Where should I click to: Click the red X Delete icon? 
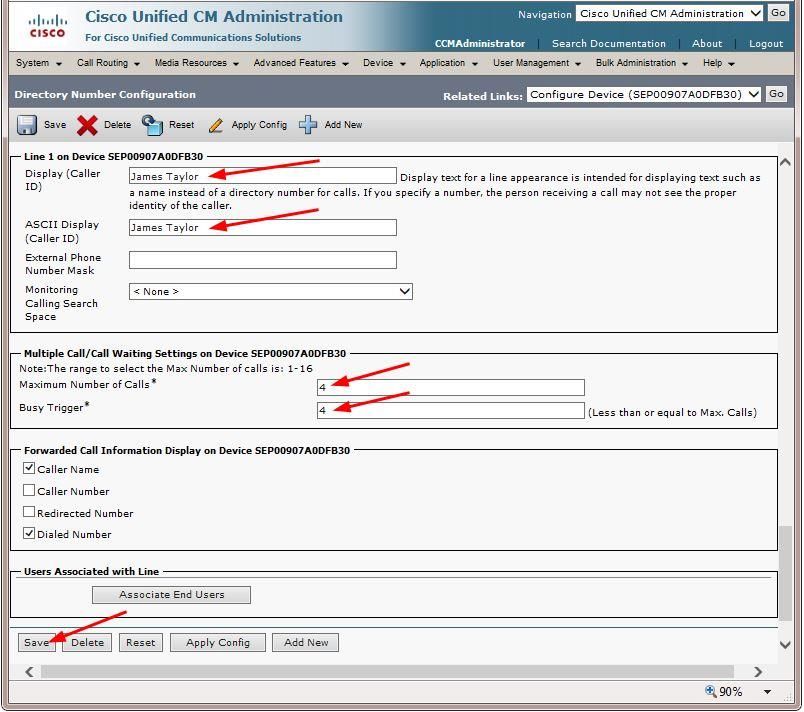87,125
